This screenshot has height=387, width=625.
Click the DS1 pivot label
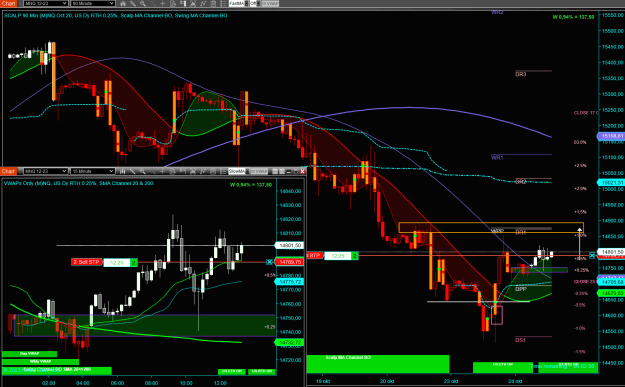pos(521,340)
